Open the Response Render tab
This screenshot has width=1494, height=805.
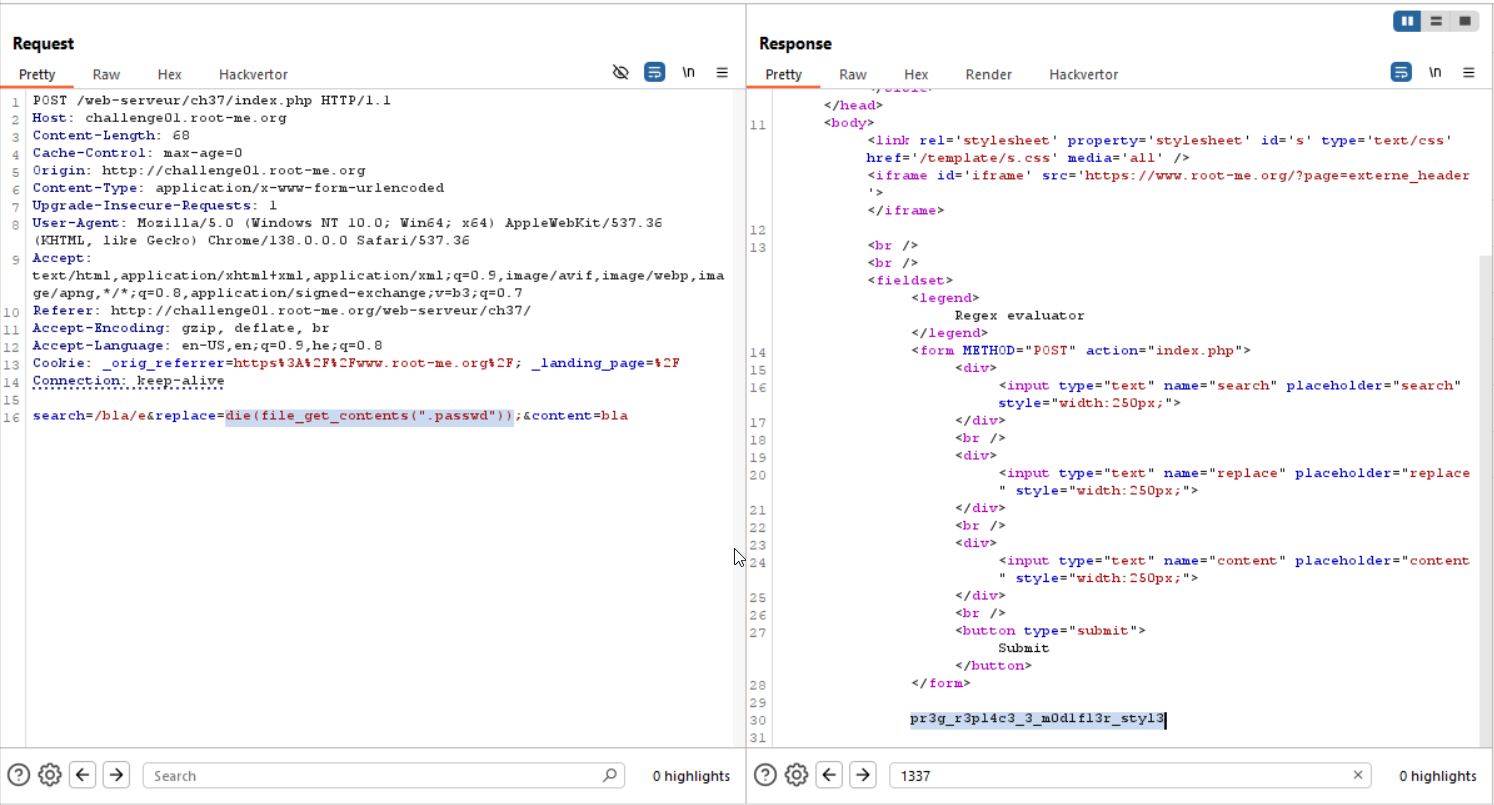click(x=988, y=74)
